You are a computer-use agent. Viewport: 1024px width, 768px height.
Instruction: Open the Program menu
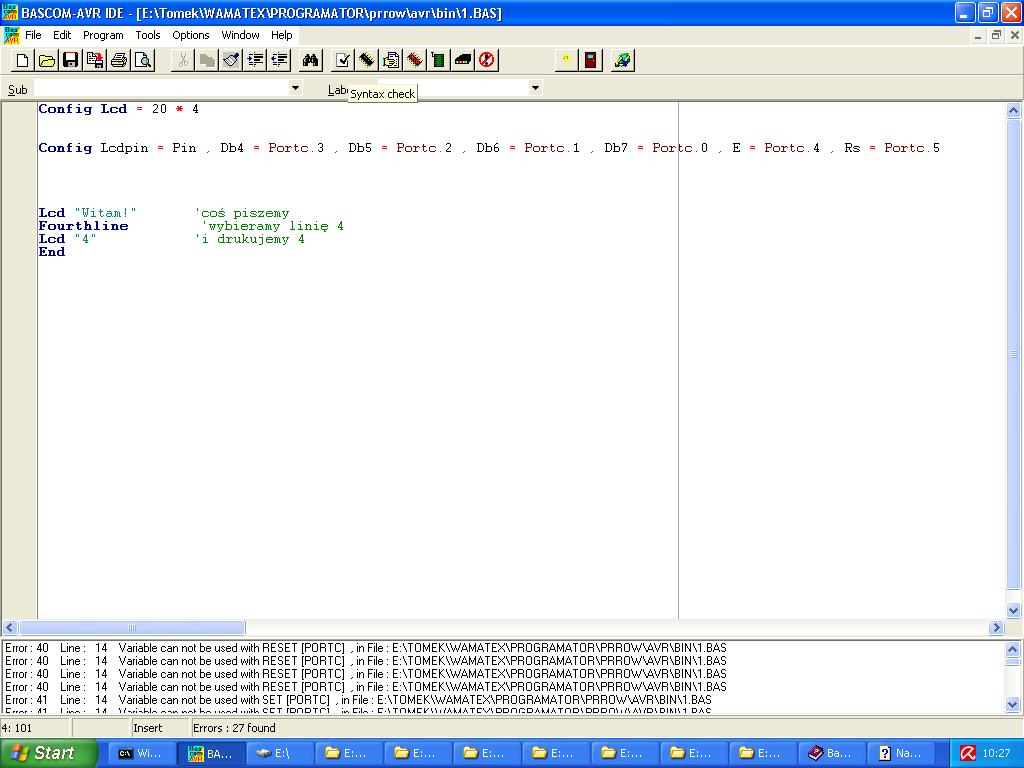[x=103, y=35]
